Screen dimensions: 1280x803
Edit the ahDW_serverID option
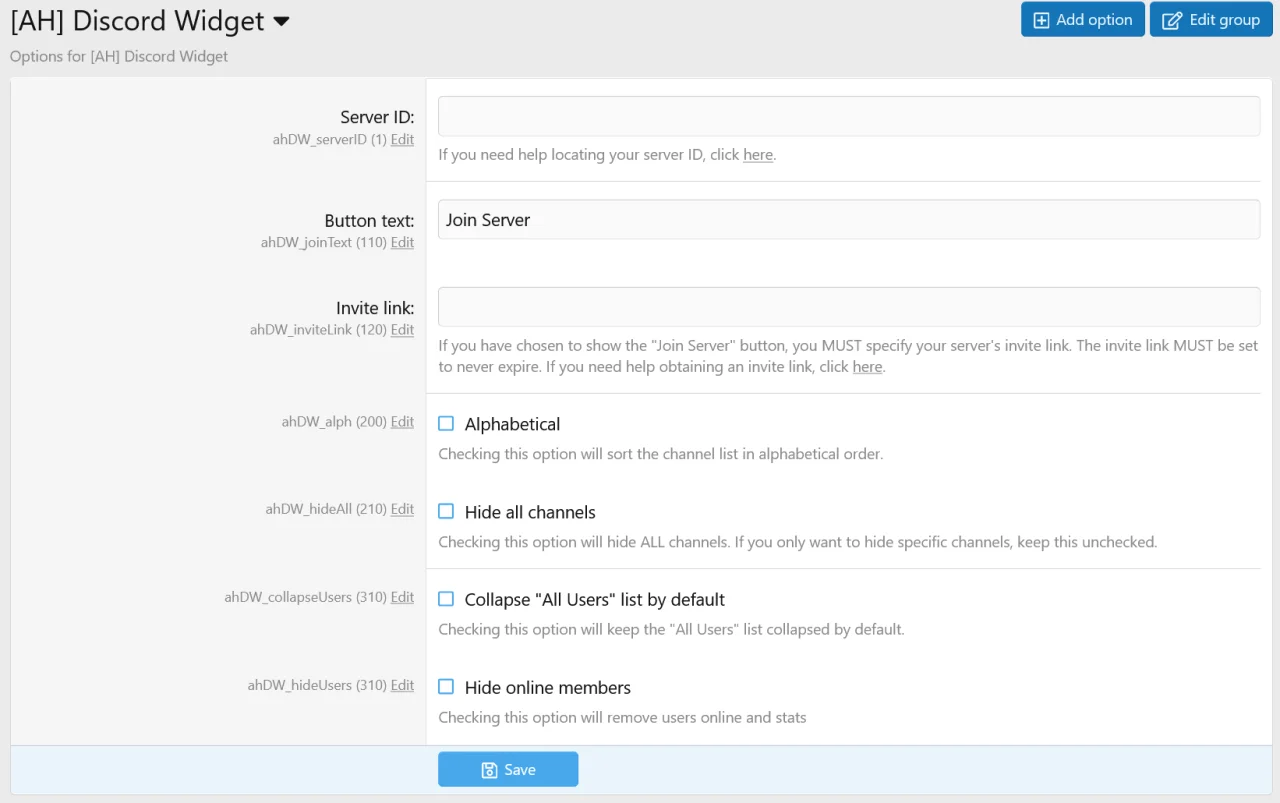click(x=402, y=140)
